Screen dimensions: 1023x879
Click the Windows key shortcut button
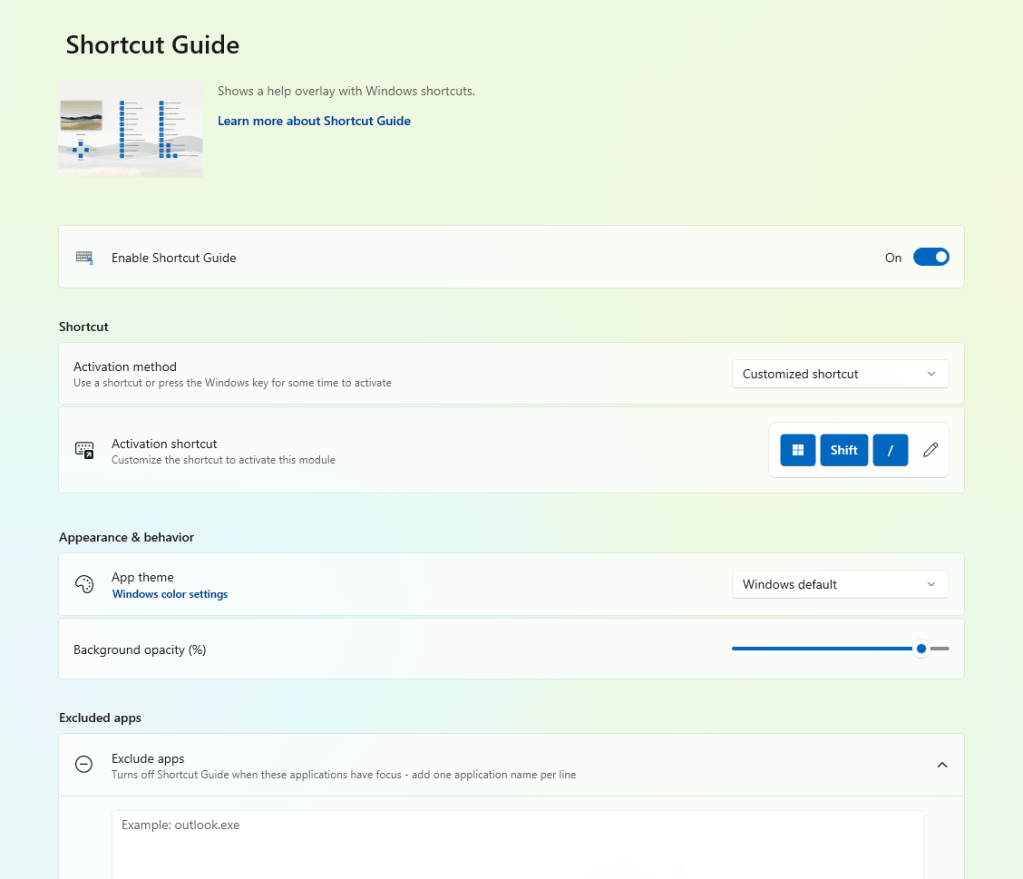pyautogui.click(x=797, y=450)
